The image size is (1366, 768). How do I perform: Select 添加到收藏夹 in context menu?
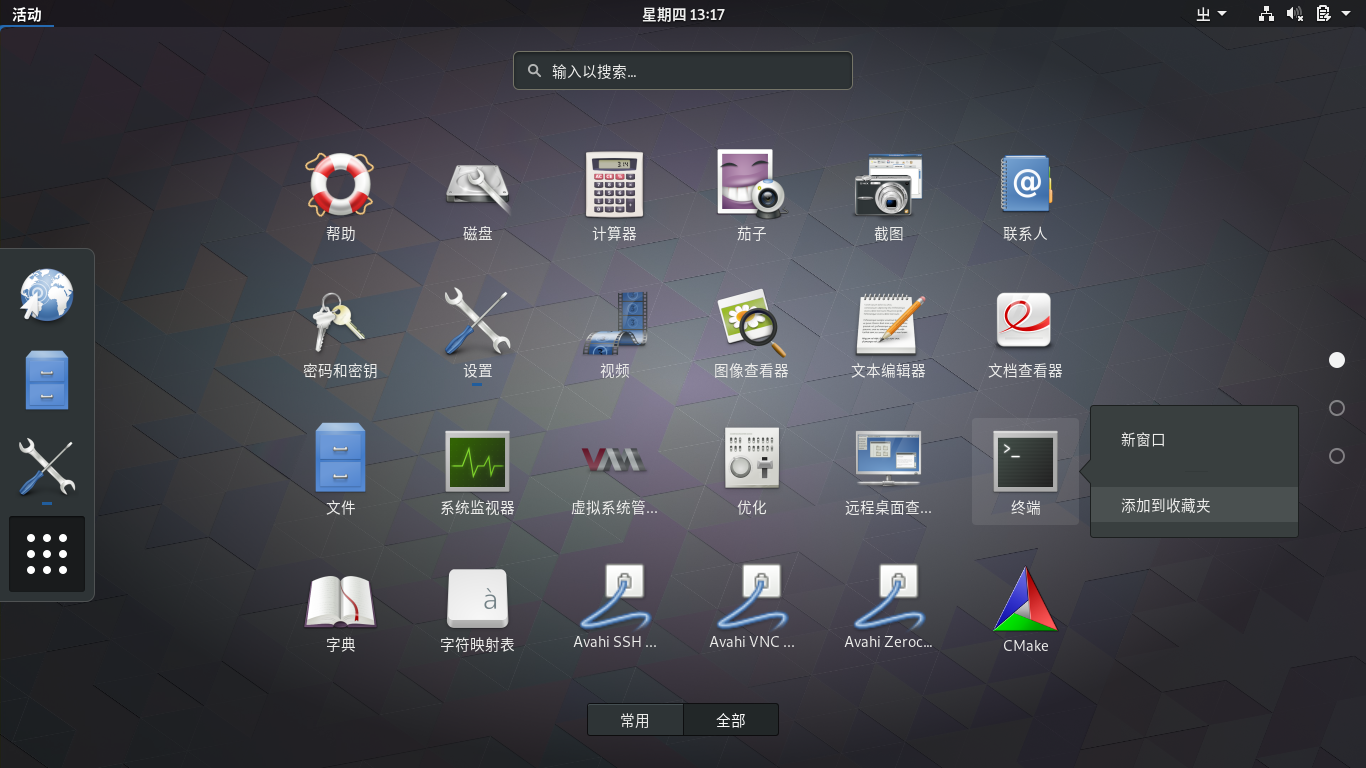tap(1166, 506)
